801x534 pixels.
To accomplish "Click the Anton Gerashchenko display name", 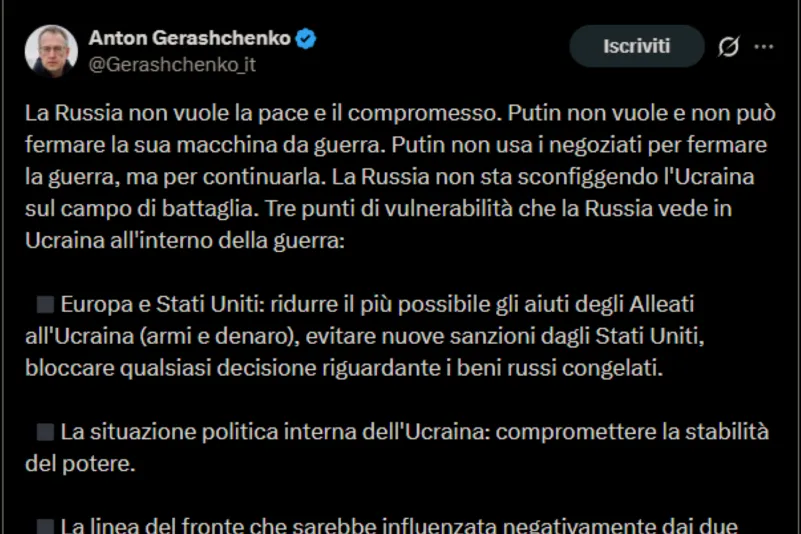I will click(x=189, y=38).
